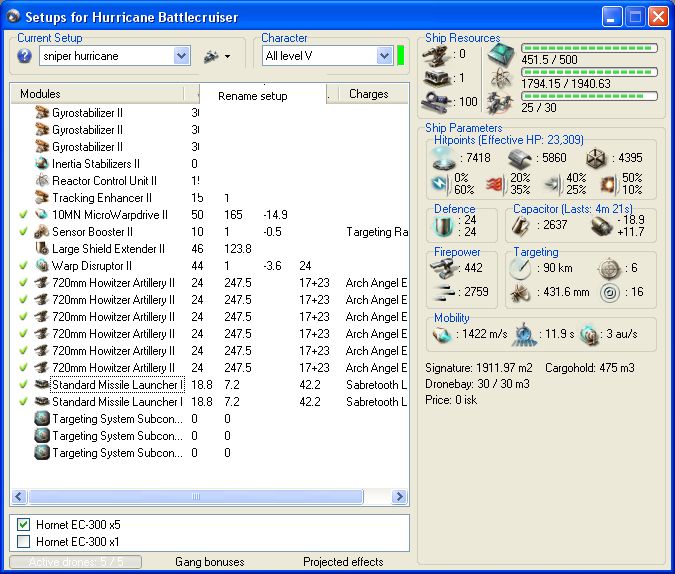675x574 pixels.
Task: Open the Current Setup dropdown list
Action: pyautogui.click(x=181, y=56)
